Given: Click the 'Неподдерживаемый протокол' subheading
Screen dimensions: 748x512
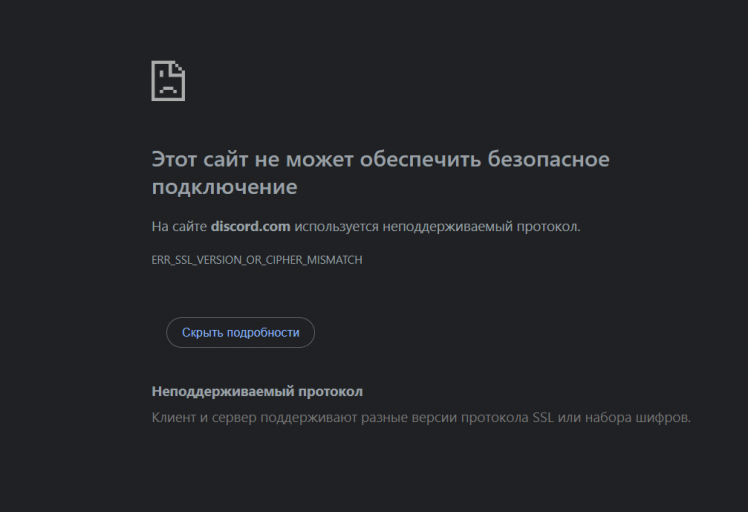Looking at the screenshot, I should coord(257,391).
